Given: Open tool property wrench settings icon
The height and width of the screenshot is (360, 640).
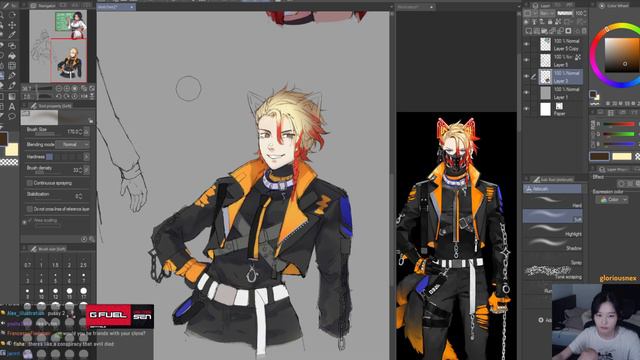Looking at the screenshot, I should tap(92, 240).
